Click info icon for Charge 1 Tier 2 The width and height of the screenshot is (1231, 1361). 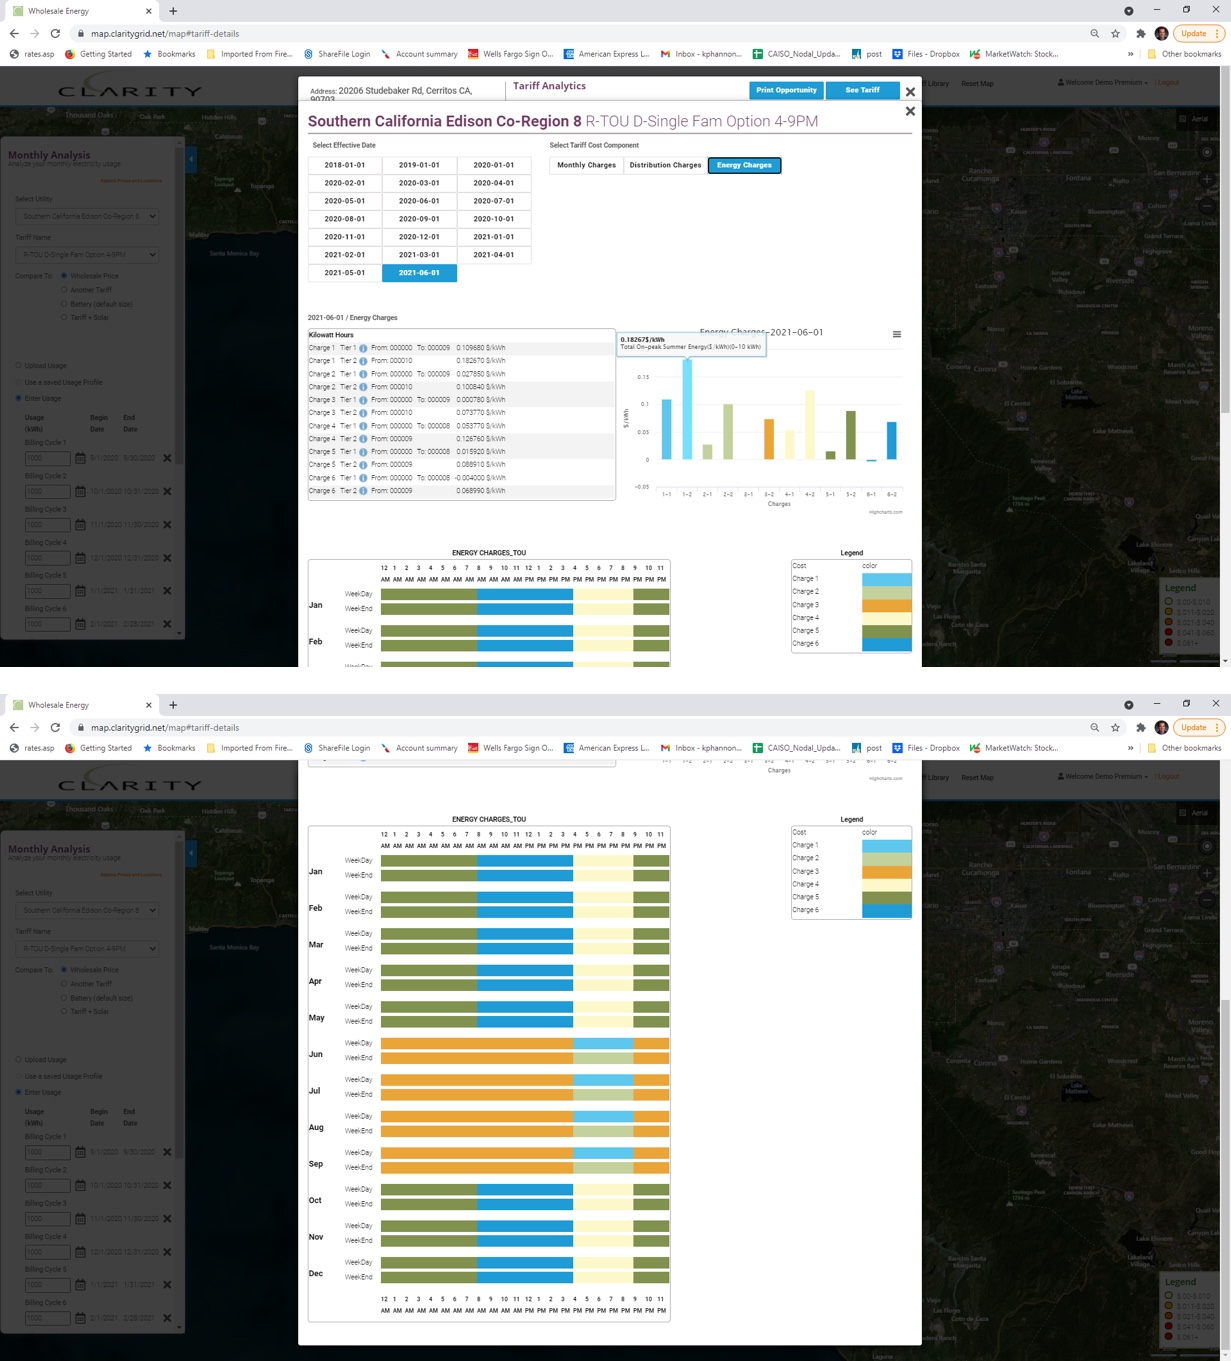[363, 361]
